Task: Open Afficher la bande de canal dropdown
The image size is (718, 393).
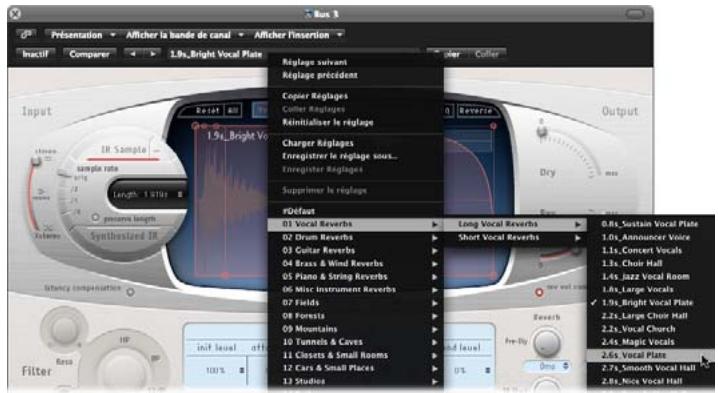Action: 184,35
